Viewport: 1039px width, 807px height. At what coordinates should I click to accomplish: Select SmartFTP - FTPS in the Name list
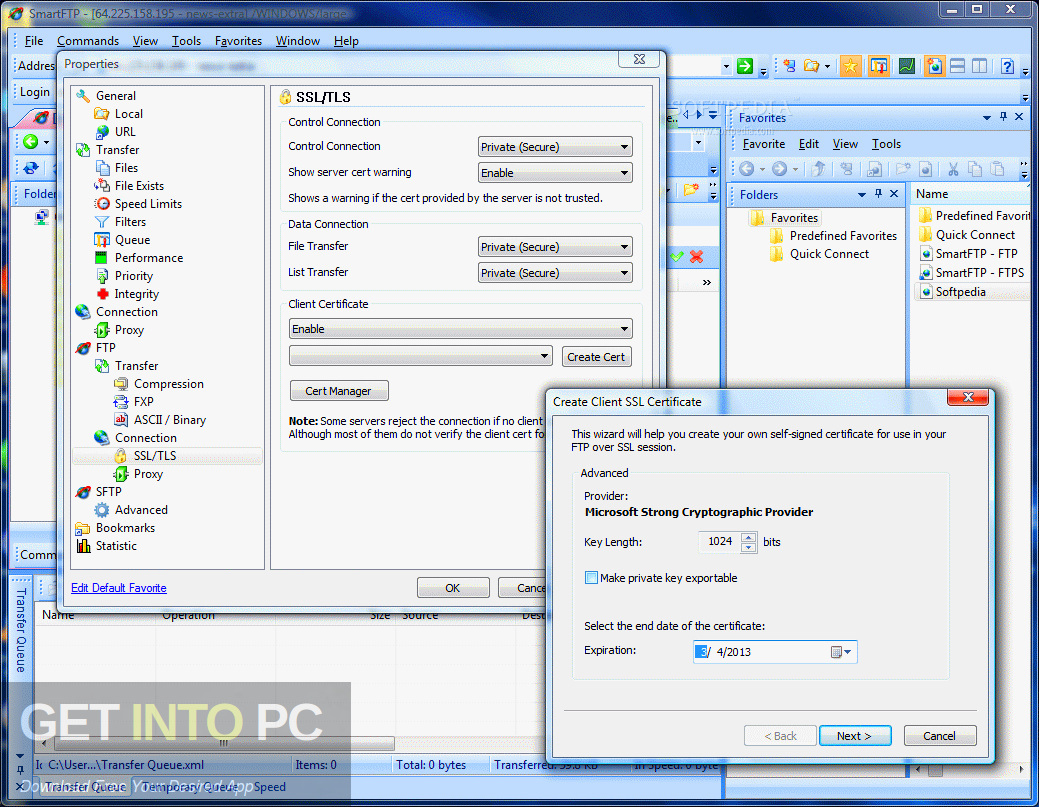(x=979, y=272)
